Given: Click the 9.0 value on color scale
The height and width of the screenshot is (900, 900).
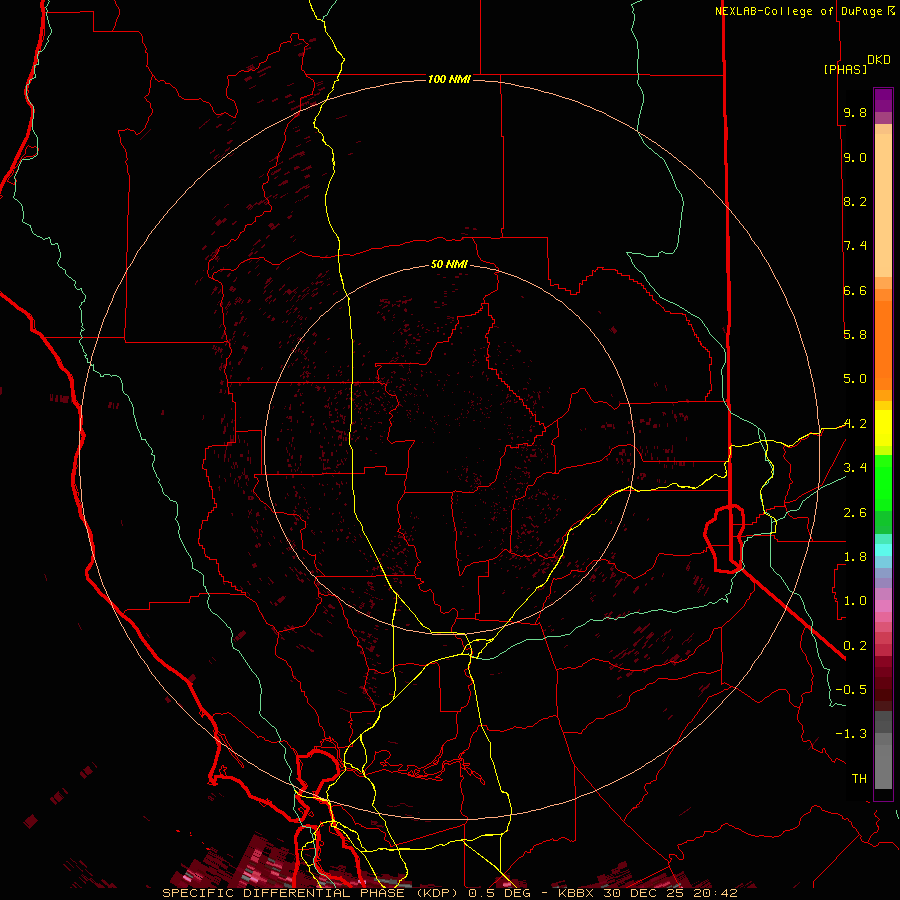Looking at the screenshot, I should point(855,157).
